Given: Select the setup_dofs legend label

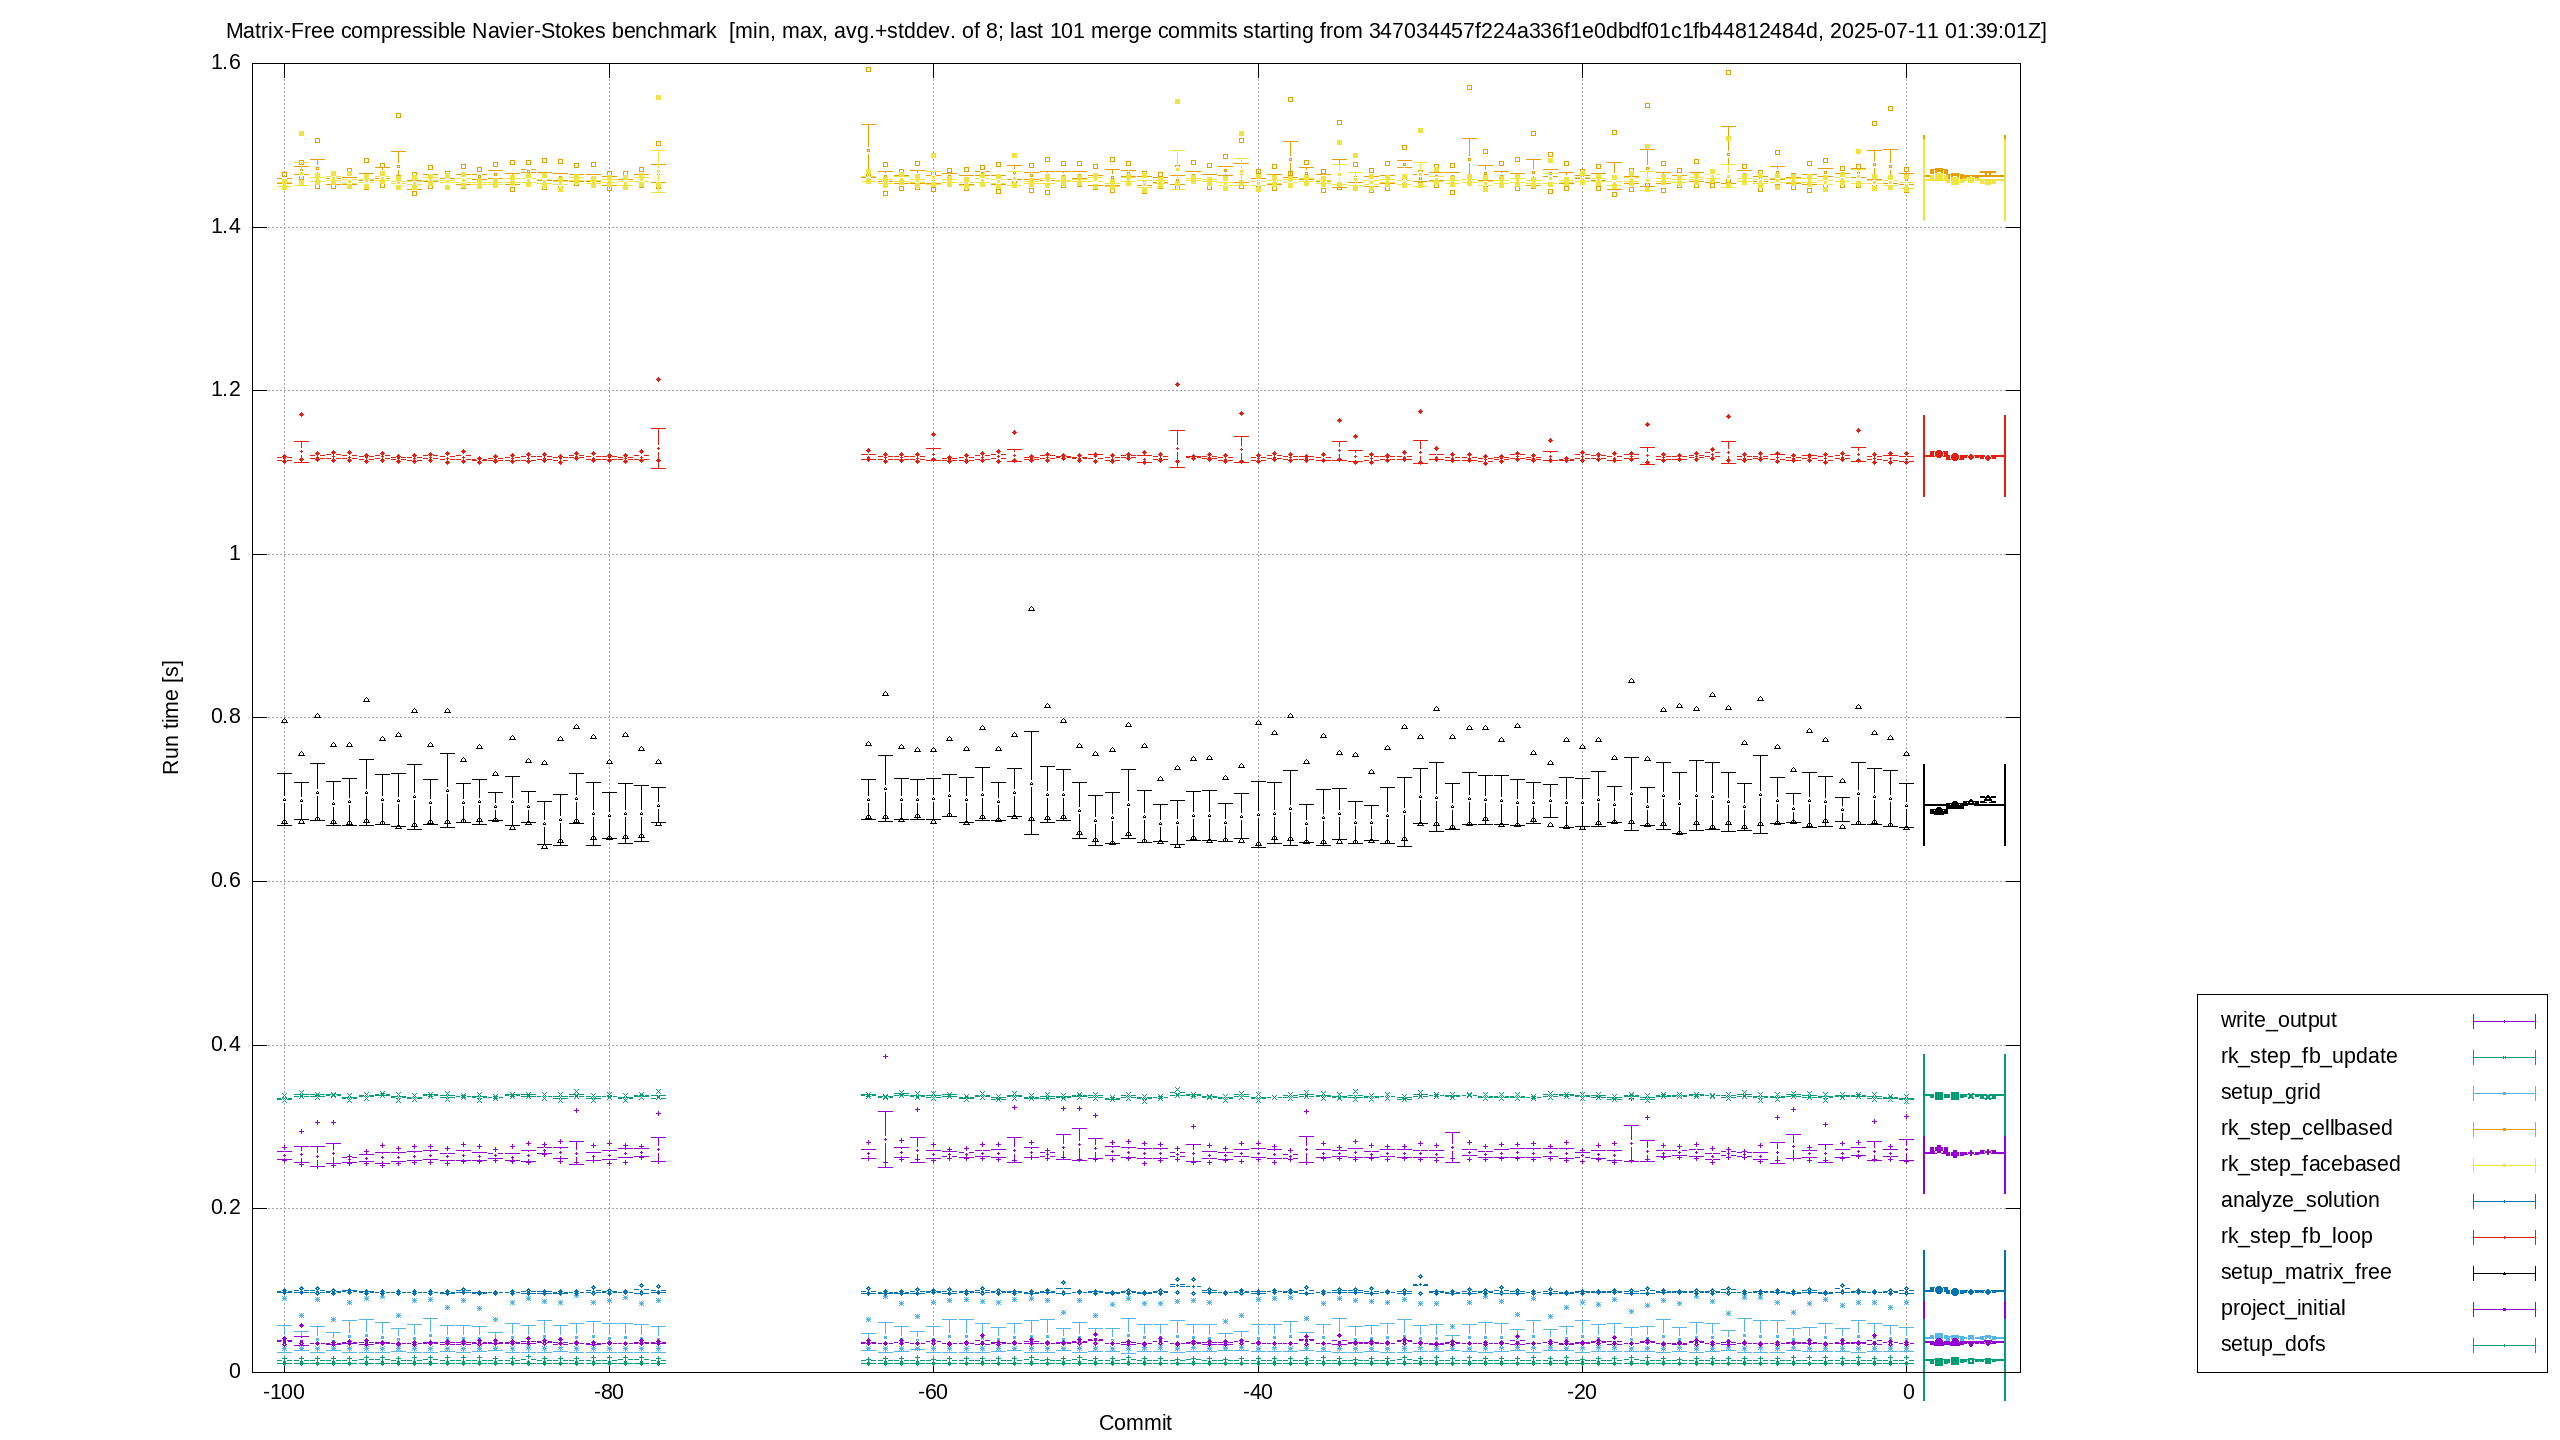Looking at the screenshot, I should tap(2273, 1344).
